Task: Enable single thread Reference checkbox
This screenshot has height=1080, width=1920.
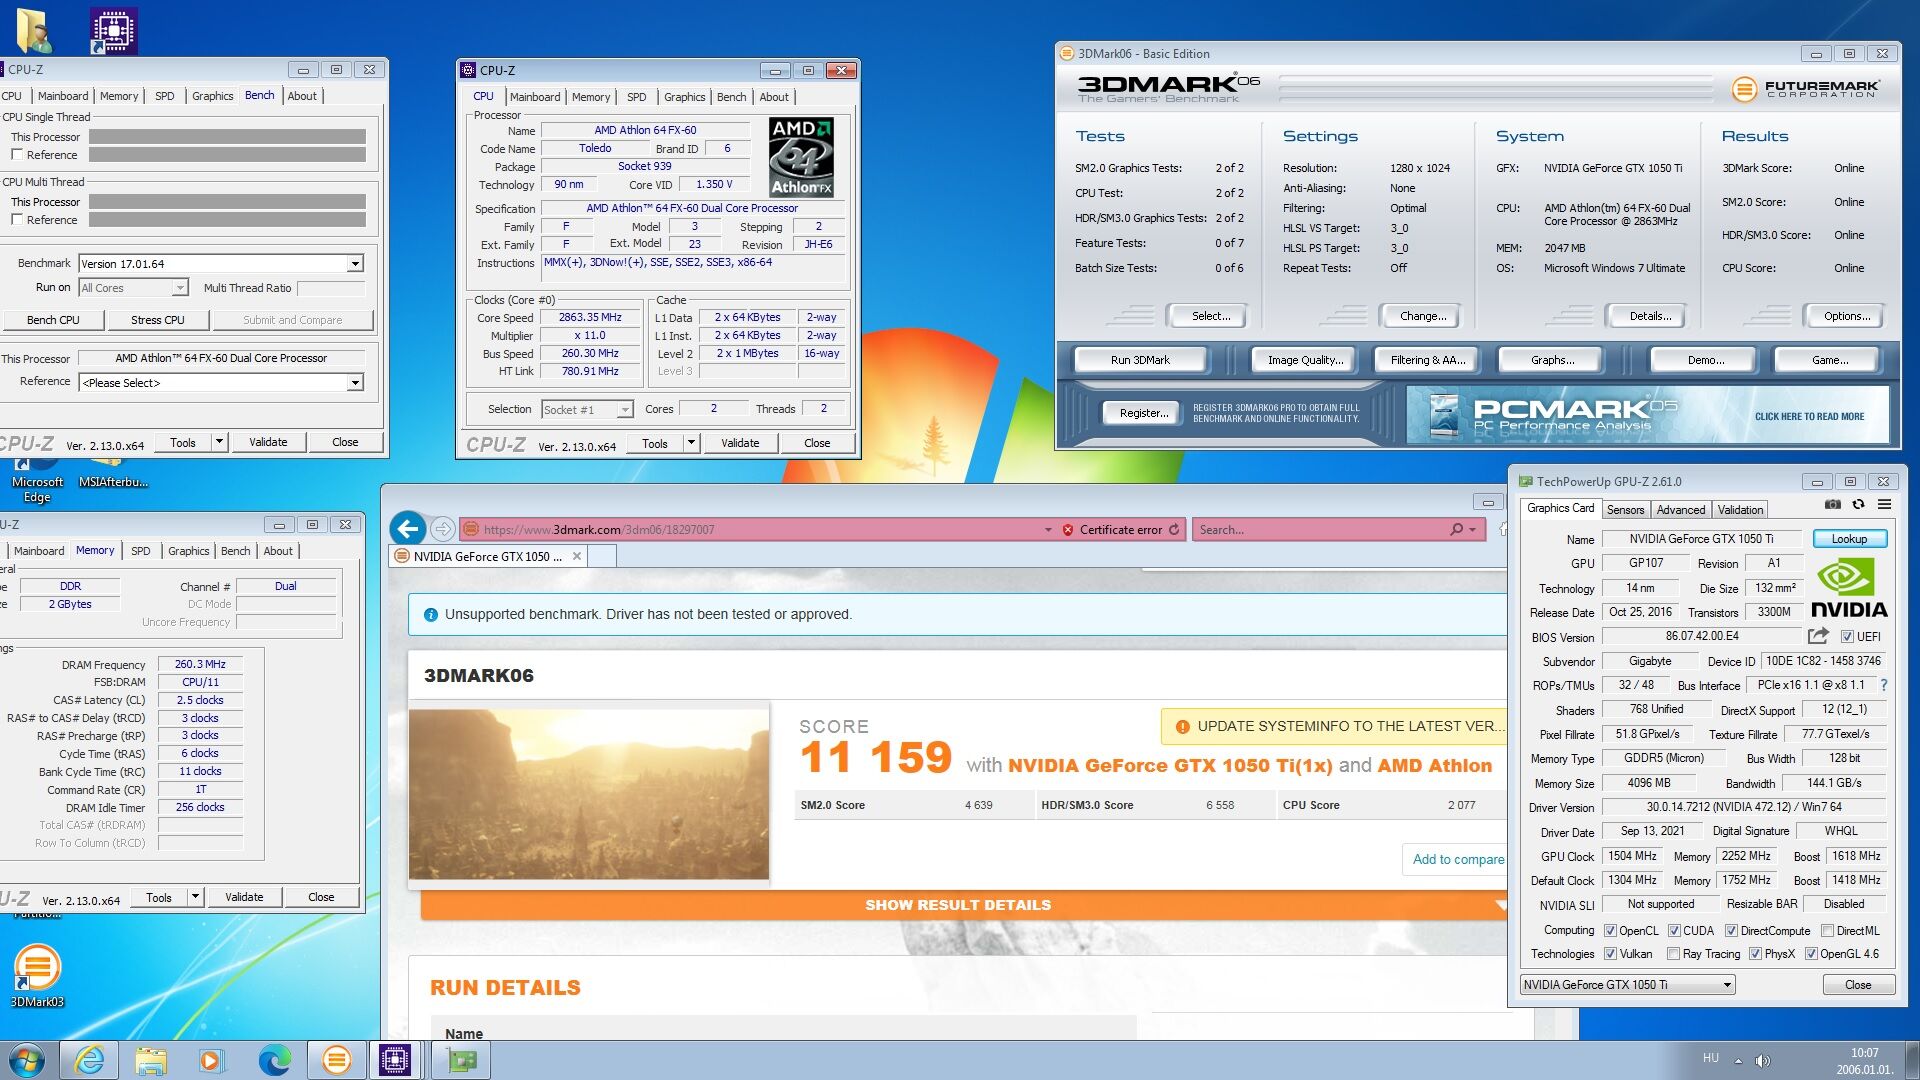Action: [17, 154]
